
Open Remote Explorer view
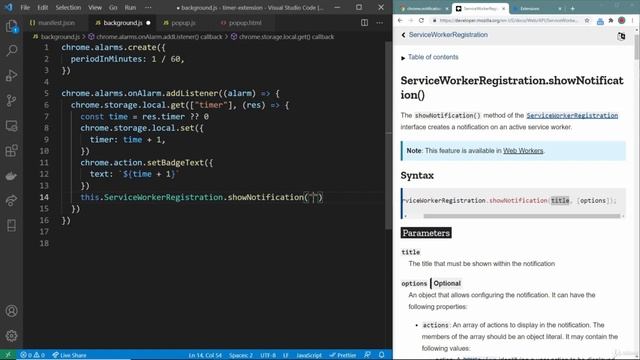[11, 126]
